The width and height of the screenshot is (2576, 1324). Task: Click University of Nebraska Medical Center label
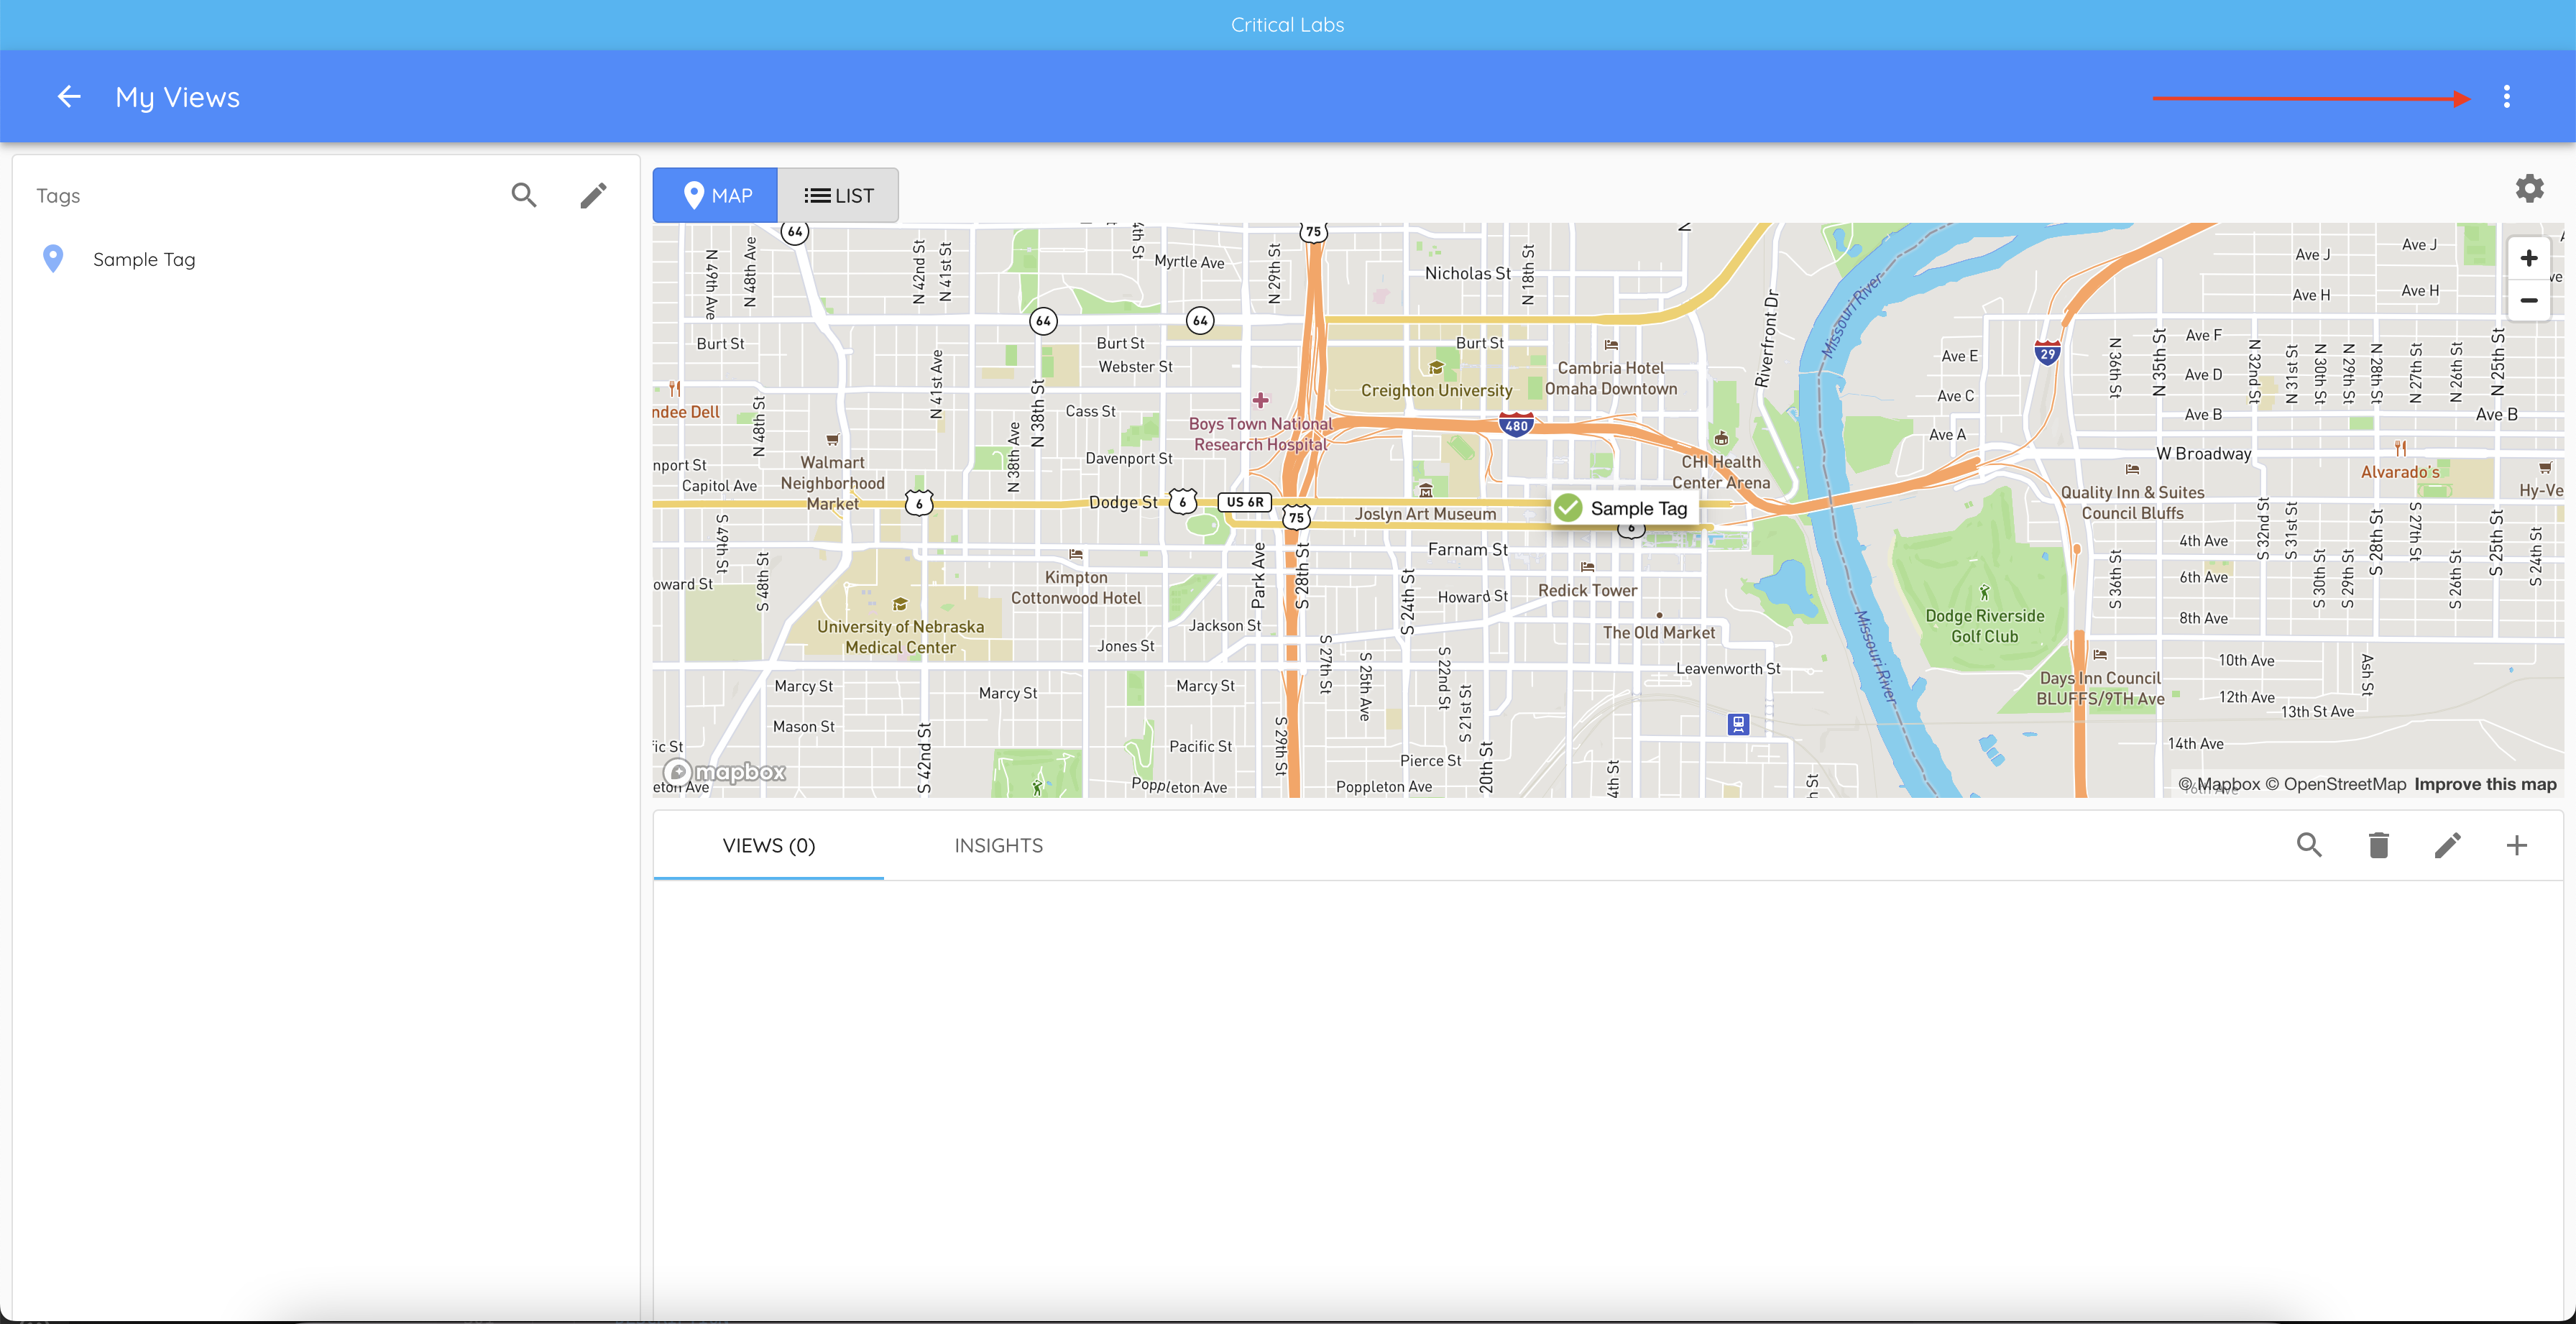(900, 637)
